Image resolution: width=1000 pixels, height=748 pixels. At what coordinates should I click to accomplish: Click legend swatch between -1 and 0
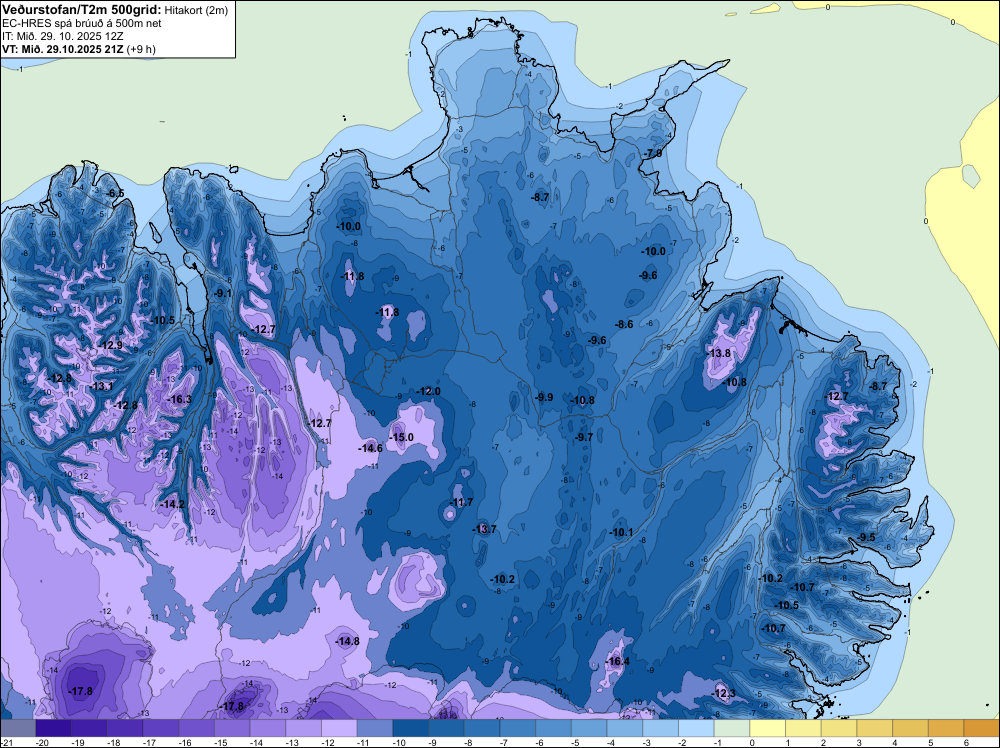click(x=732, y=728)
